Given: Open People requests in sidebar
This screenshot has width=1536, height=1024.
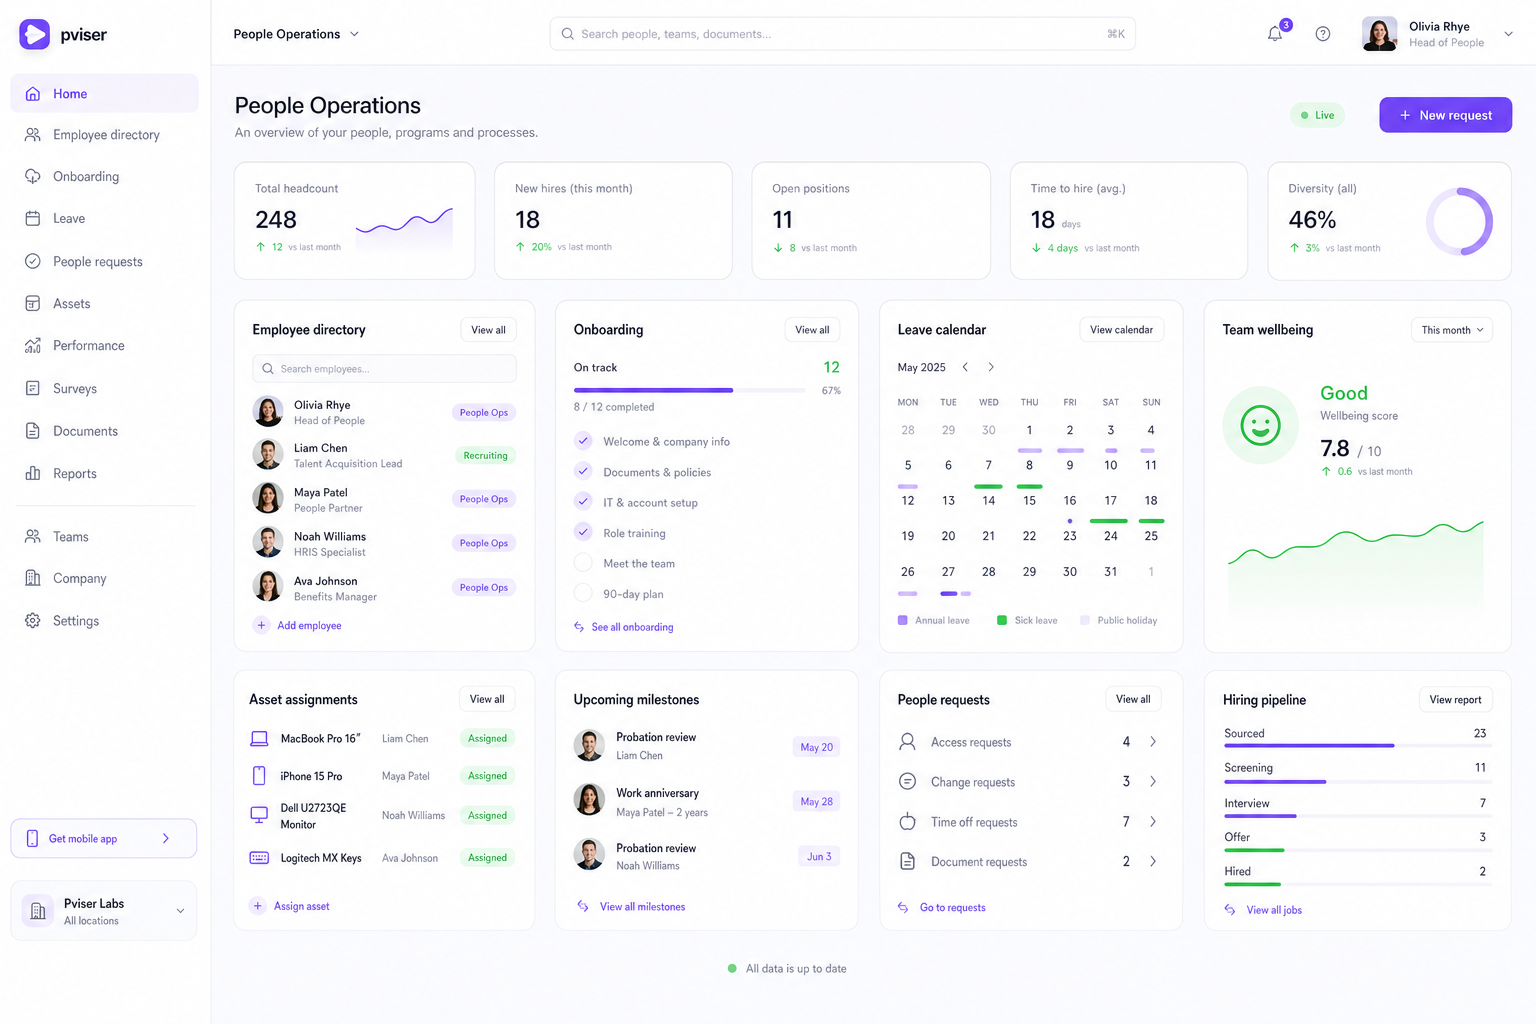Looking at the screenshot, I should (x=104, y=262).
